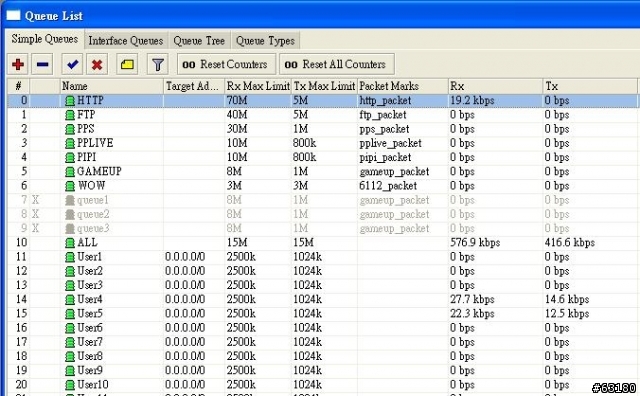Click the 40M Rx Max Limit value
The height and width of the screenshot is (396, 640).
click(237, 115)
